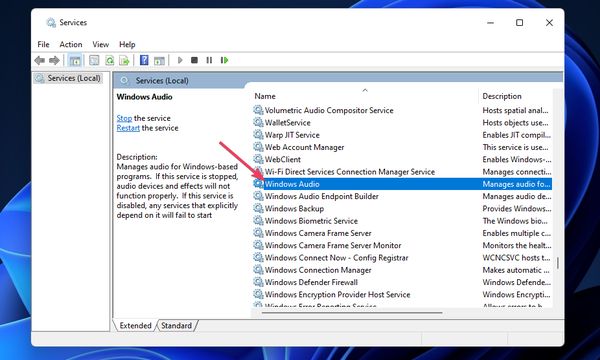Select the Windows Connection Manager name text

[318, 270]
